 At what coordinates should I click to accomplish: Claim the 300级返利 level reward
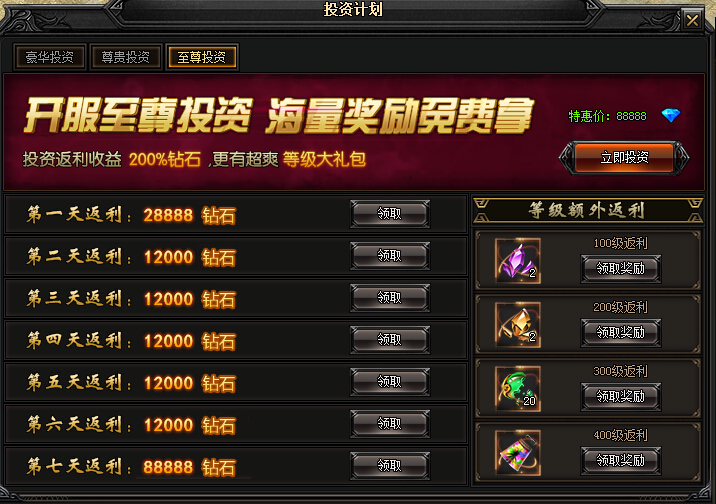(x=621, y=397)
